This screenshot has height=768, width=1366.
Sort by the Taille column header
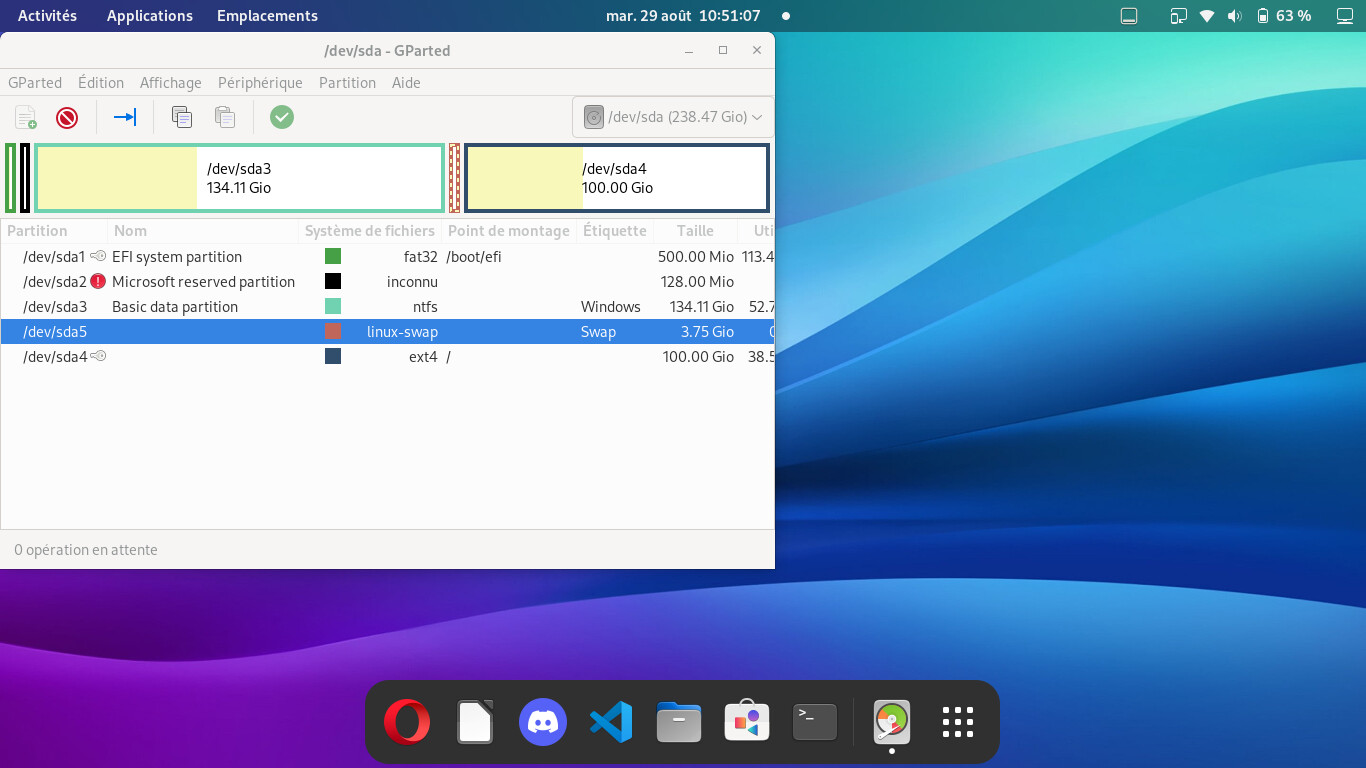[695, 231]
